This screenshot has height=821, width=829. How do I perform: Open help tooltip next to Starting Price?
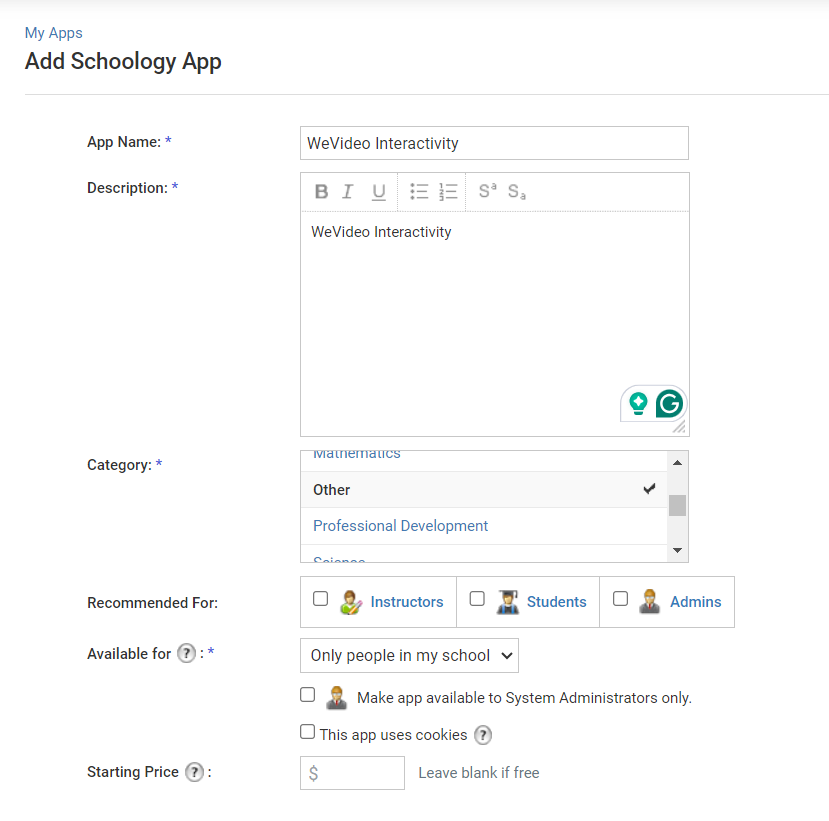click(x=195, y=772)
